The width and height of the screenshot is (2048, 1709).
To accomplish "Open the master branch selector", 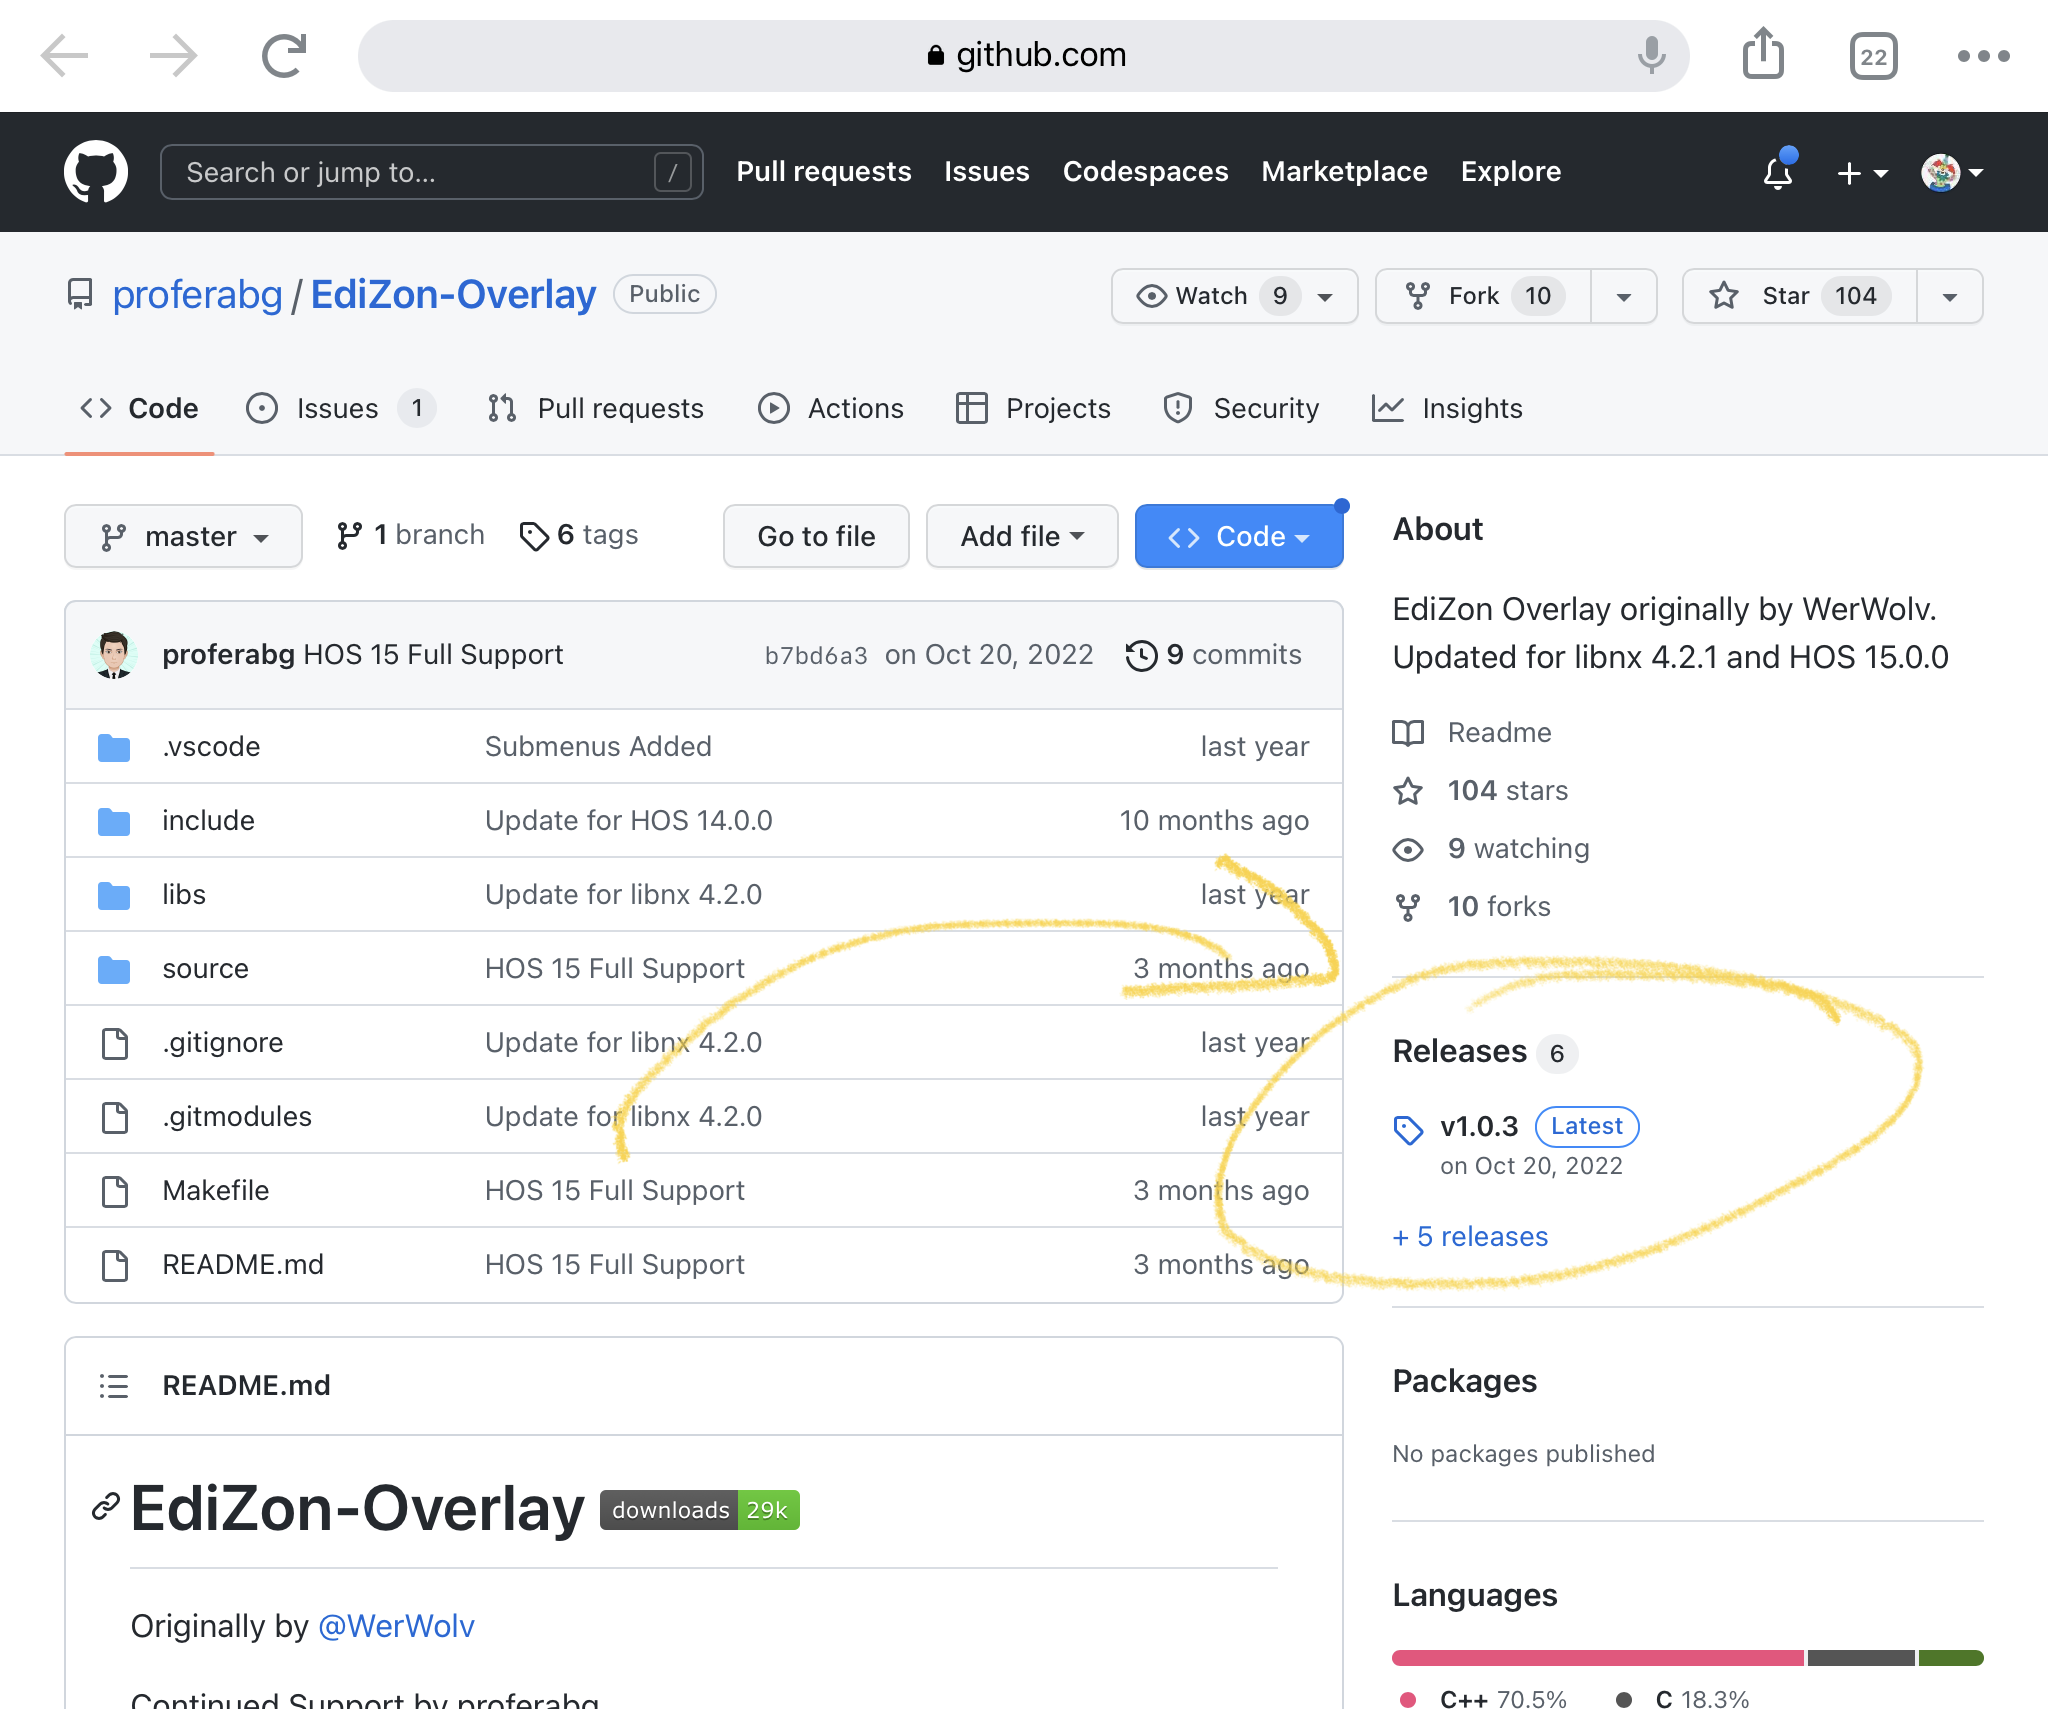I will pyautogui.click(x=183, y=536).
